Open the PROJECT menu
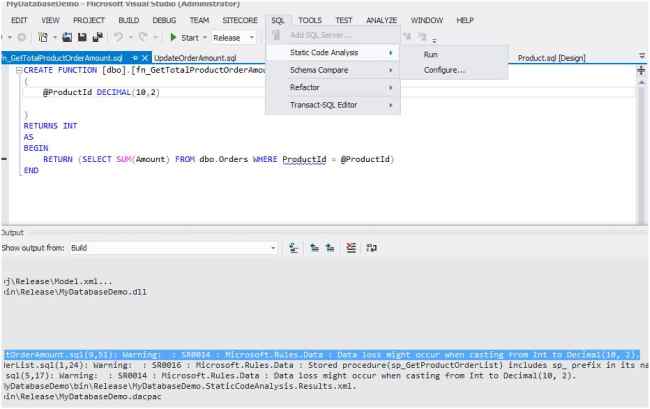The image size is (650, 409). click(x=89, y=20)
